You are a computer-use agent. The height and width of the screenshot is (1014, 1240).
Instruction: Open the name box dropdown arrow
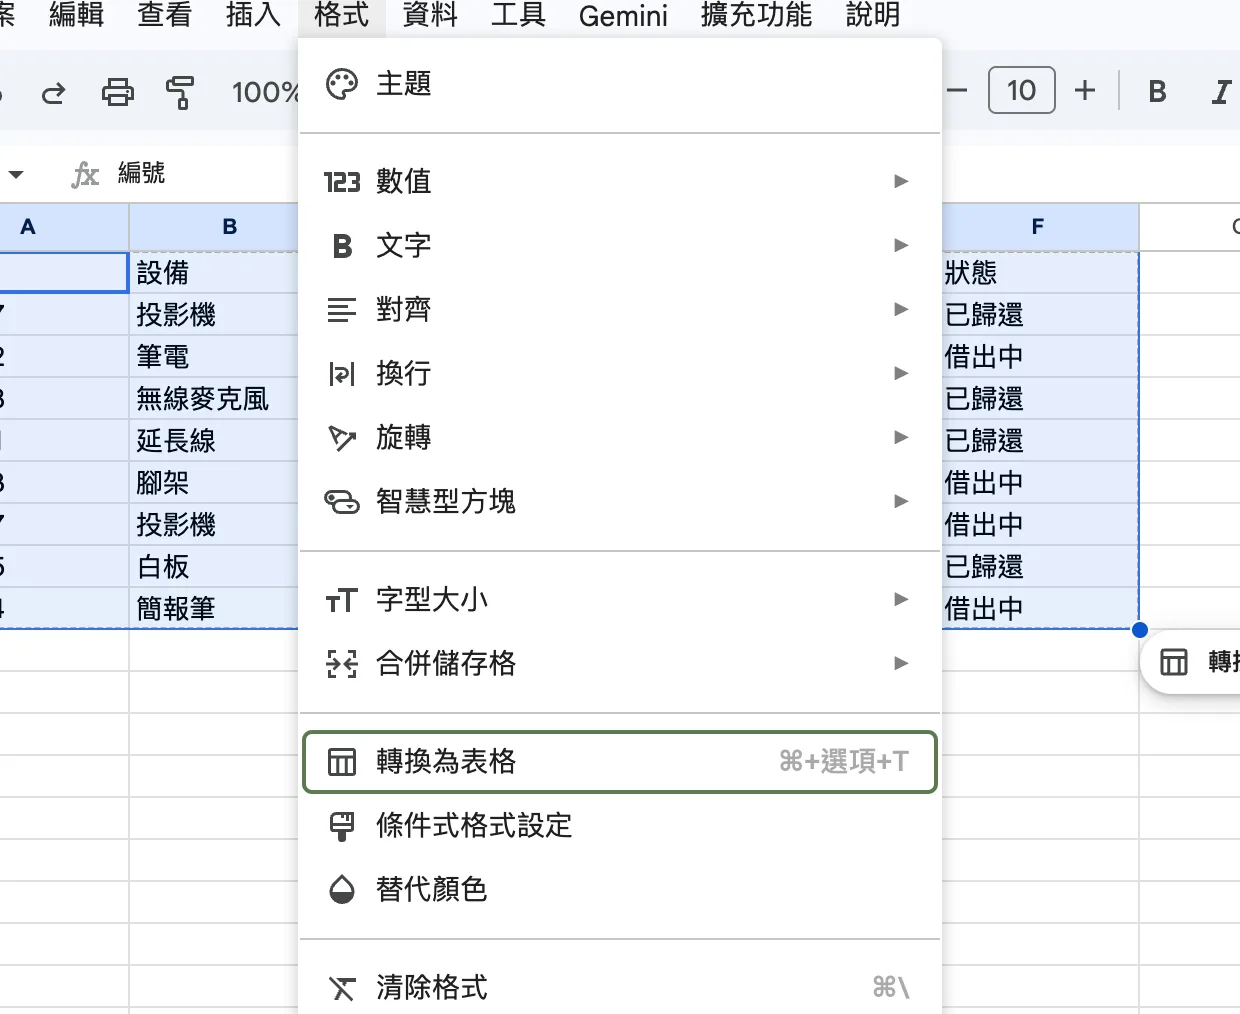click(16, 175)
